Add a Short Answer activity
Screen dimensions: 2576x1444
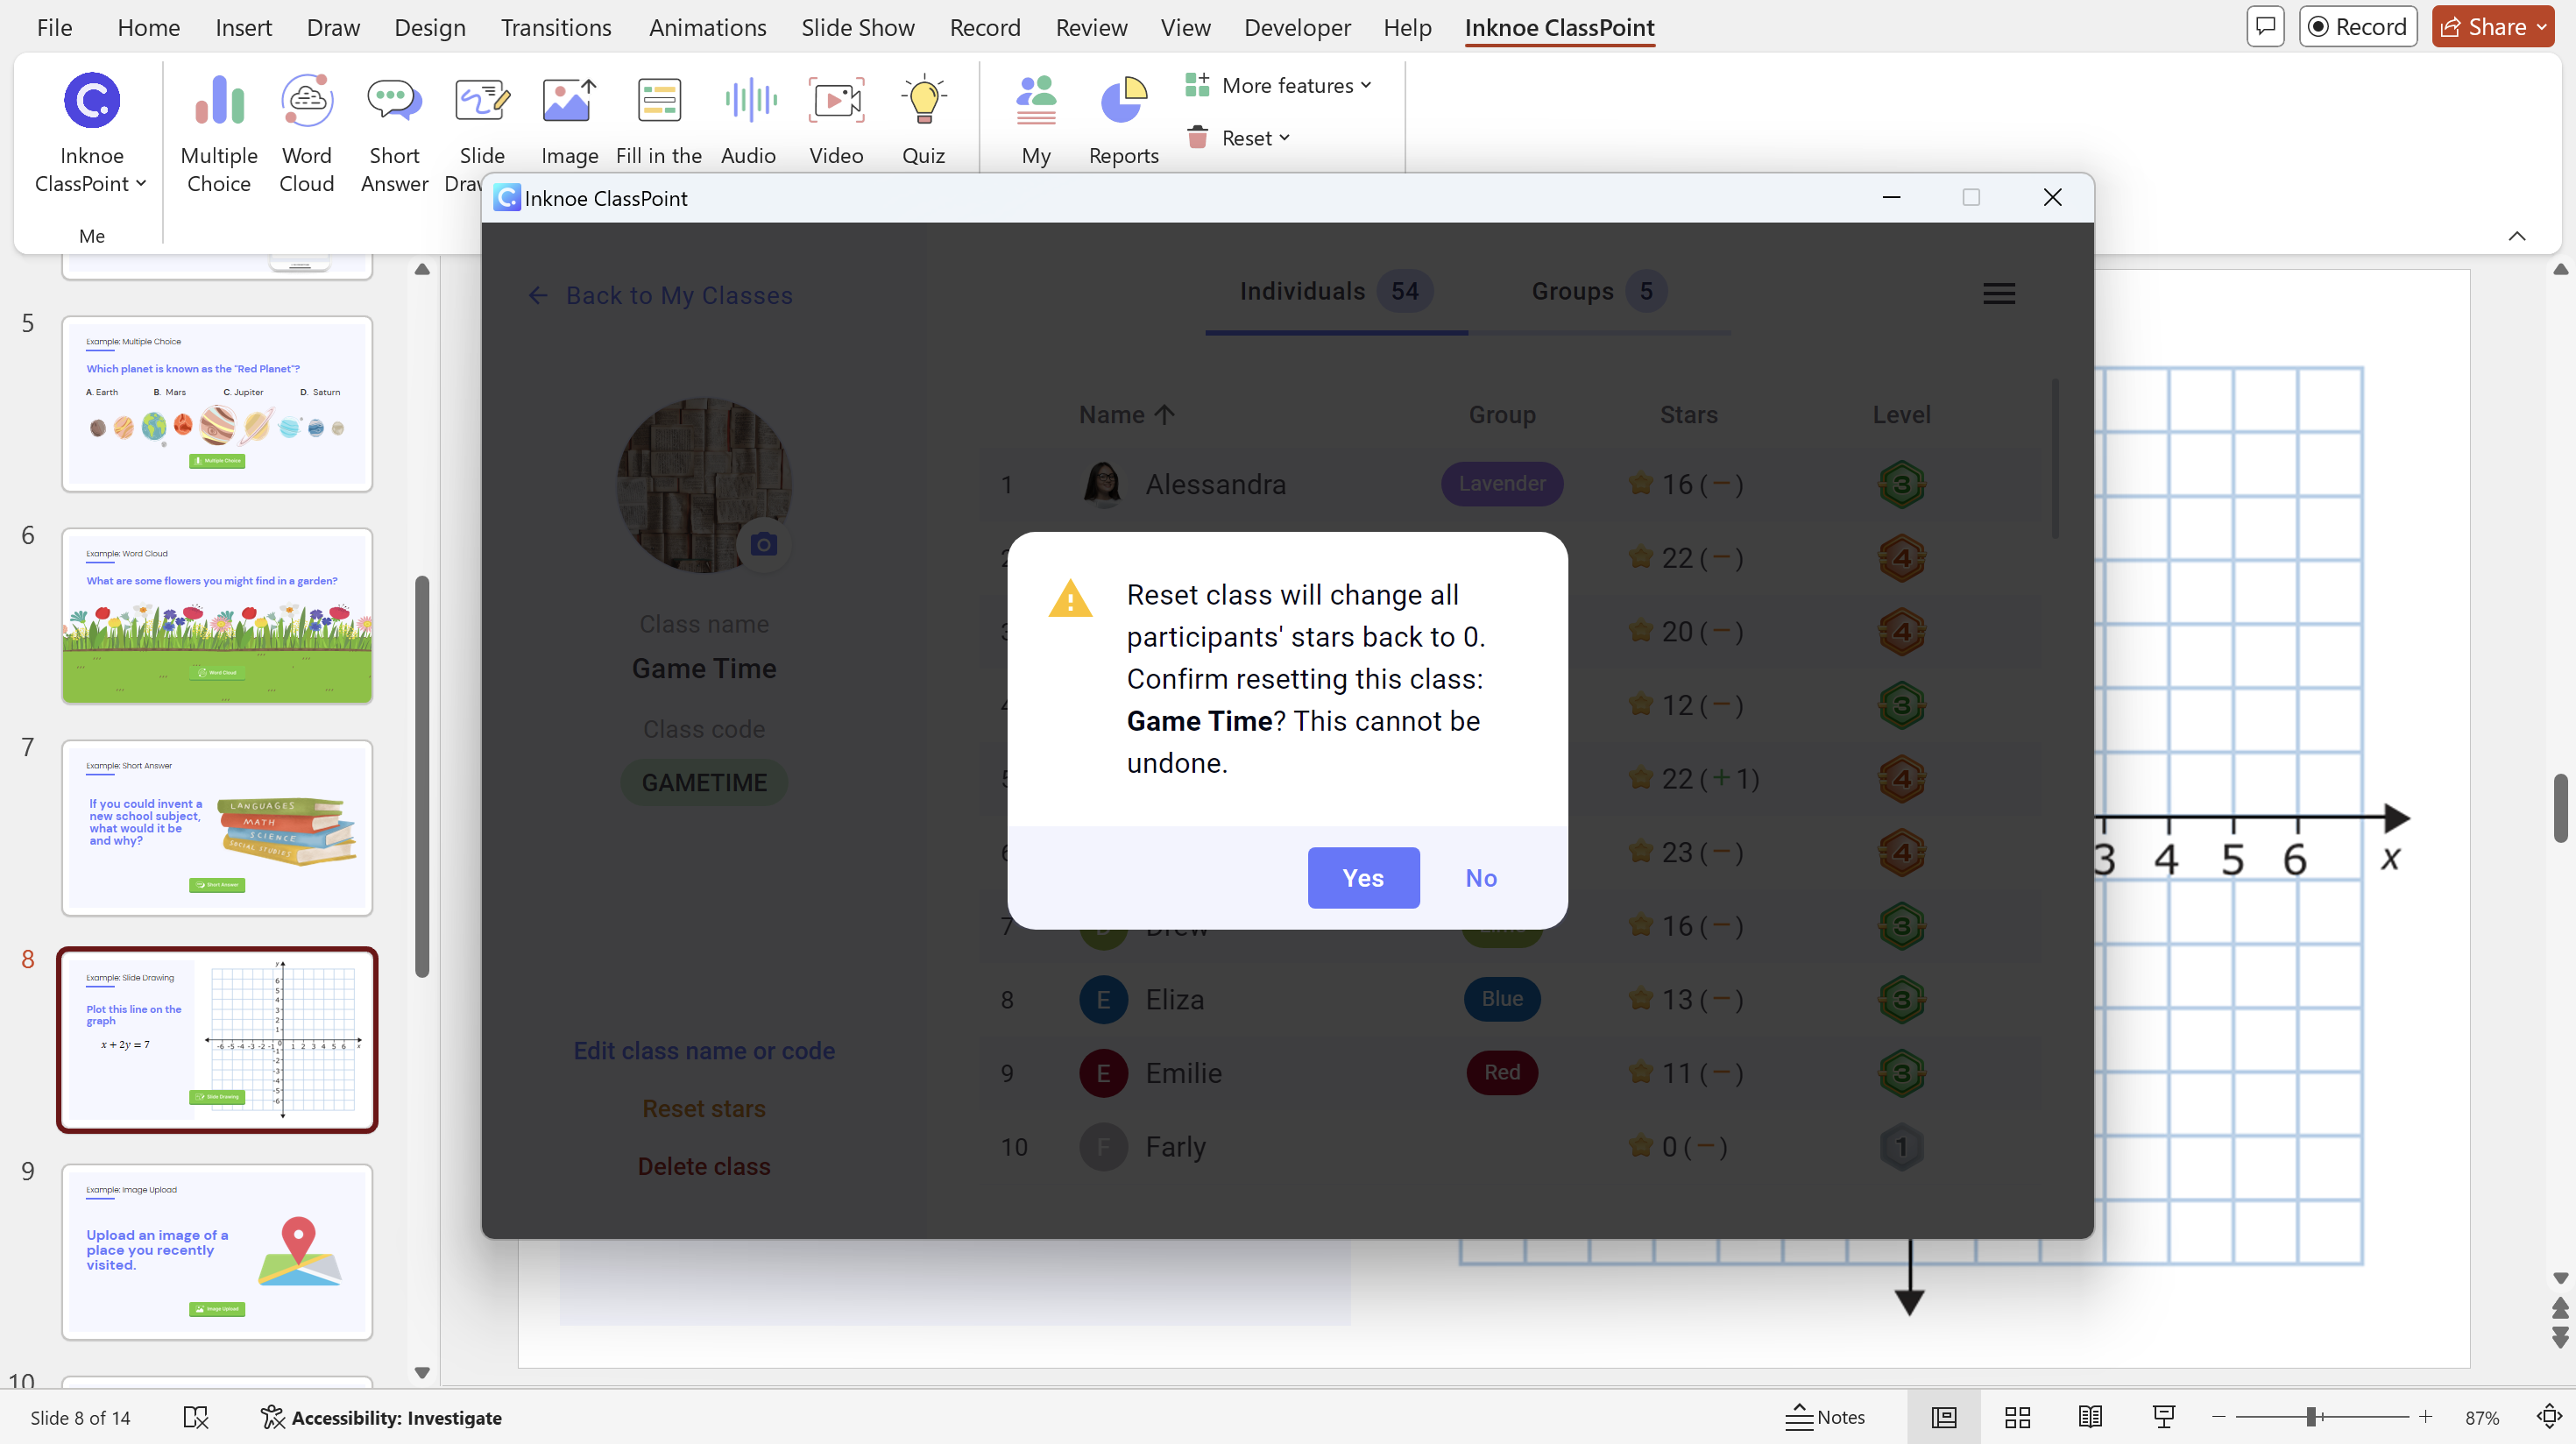(x=394, y=132)
